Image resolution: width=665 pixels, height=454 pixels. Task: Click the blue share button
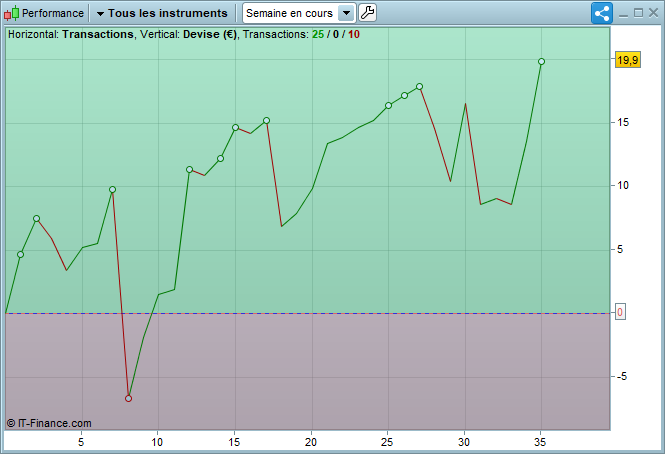(x=602, y=14)
